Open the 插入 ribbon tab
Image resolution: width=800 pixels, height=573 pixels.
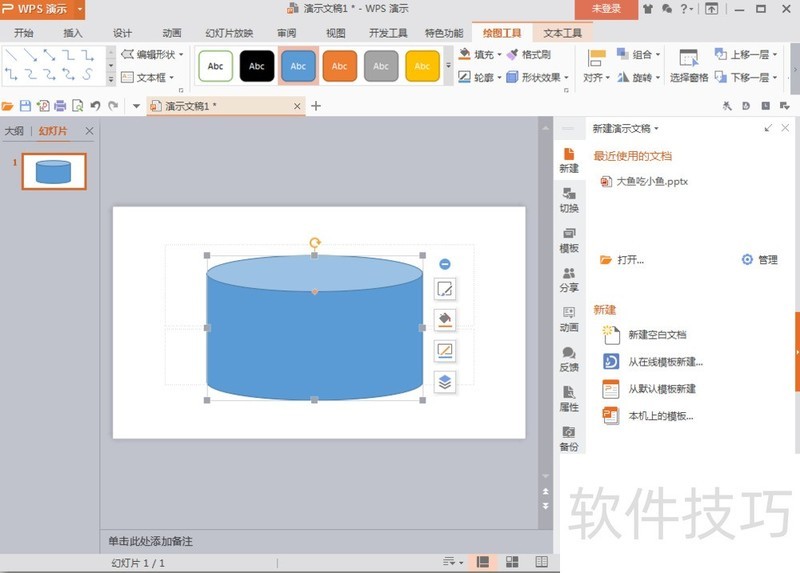(x=72, y=33)
